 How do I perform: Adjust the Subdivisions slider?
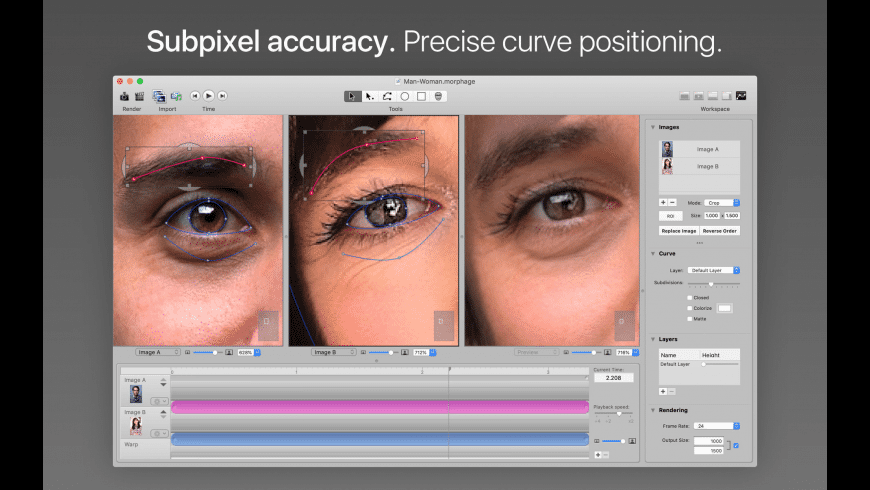coord(714,284)
